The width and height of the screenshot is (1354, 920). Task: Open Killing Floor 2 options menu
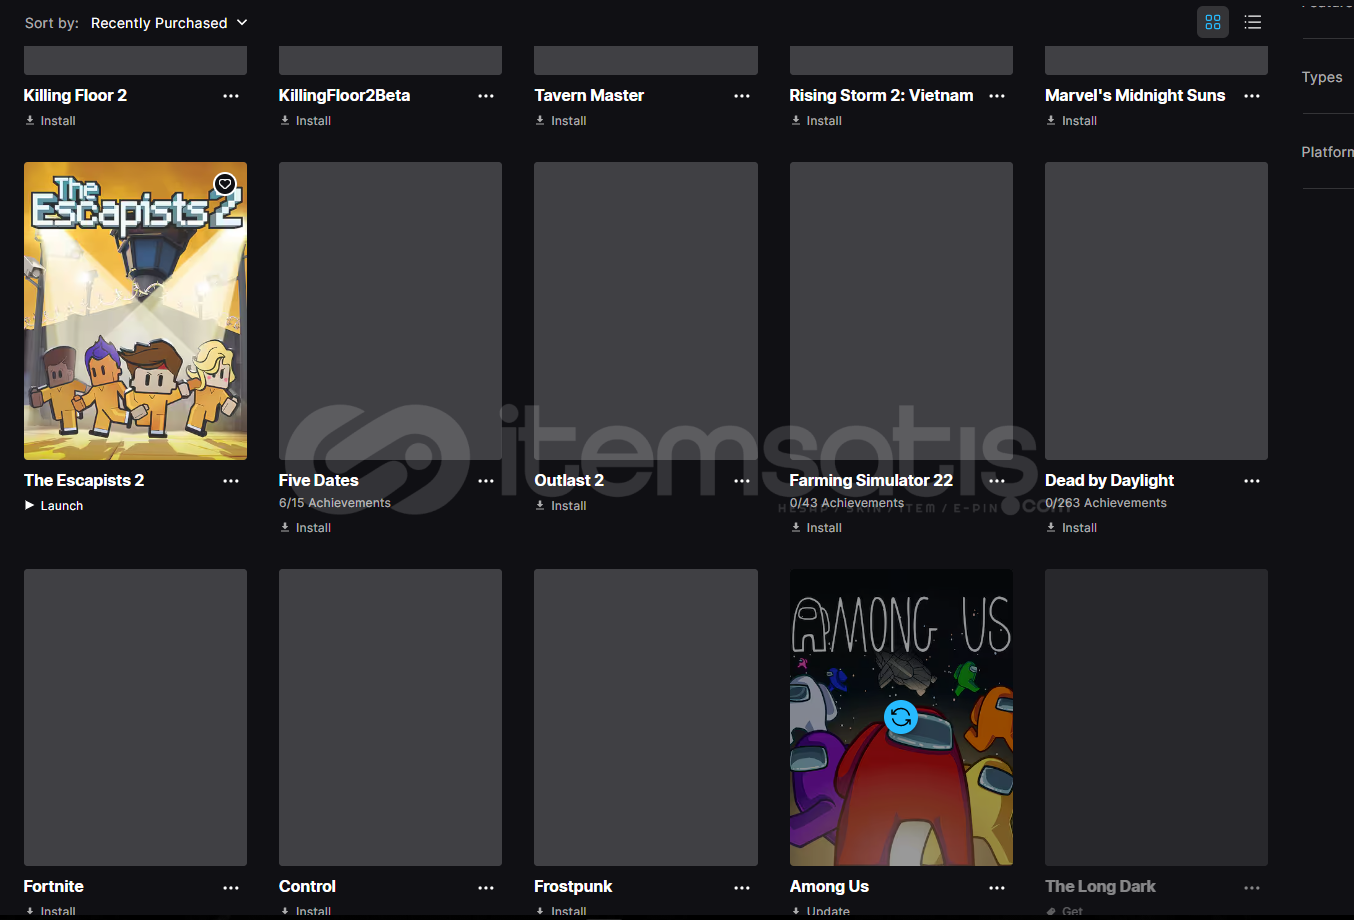pos(231,96)
